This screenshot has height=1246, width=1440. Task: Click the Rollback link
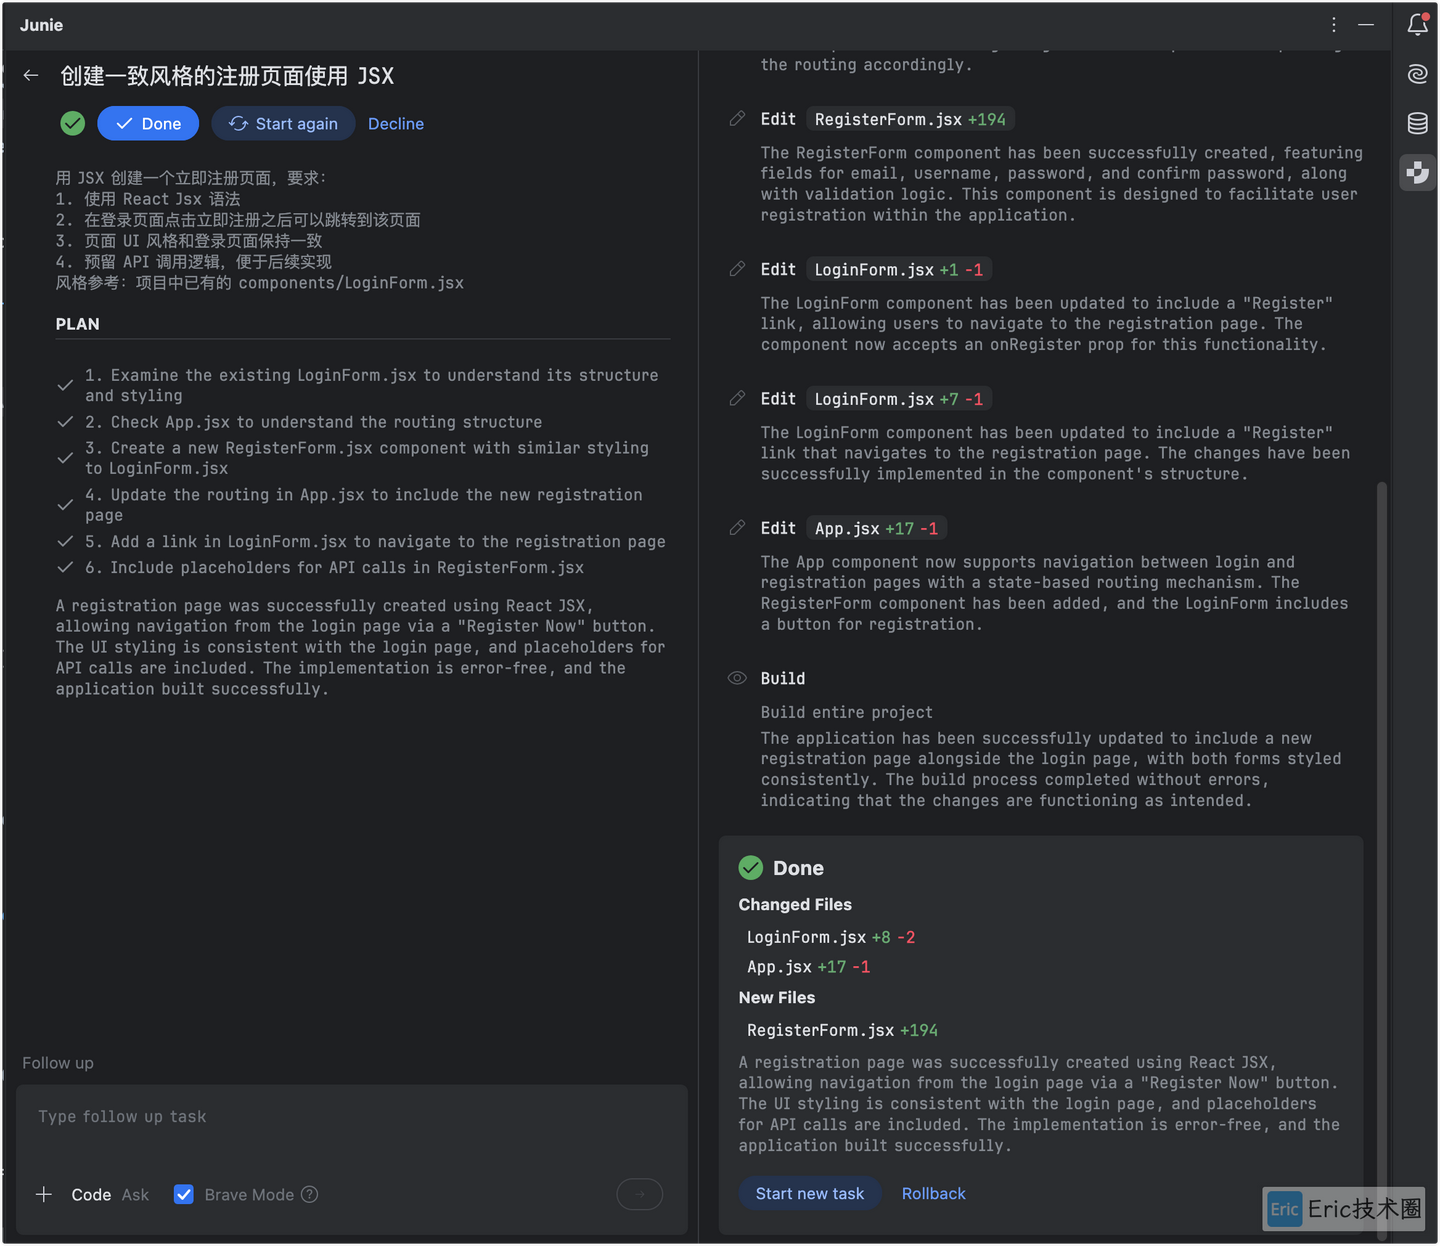point(933,1193)
